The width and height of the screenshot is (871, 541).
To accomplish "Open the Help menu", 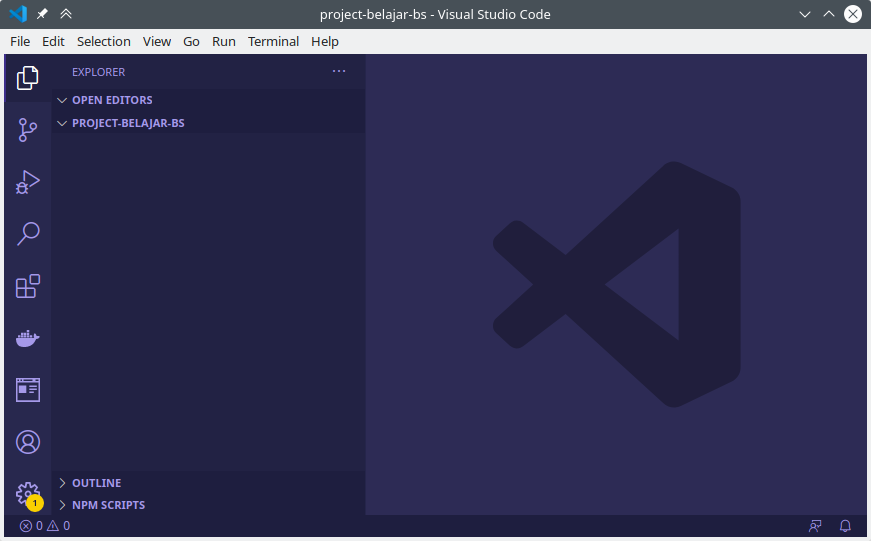I will [x=325, y=42].
